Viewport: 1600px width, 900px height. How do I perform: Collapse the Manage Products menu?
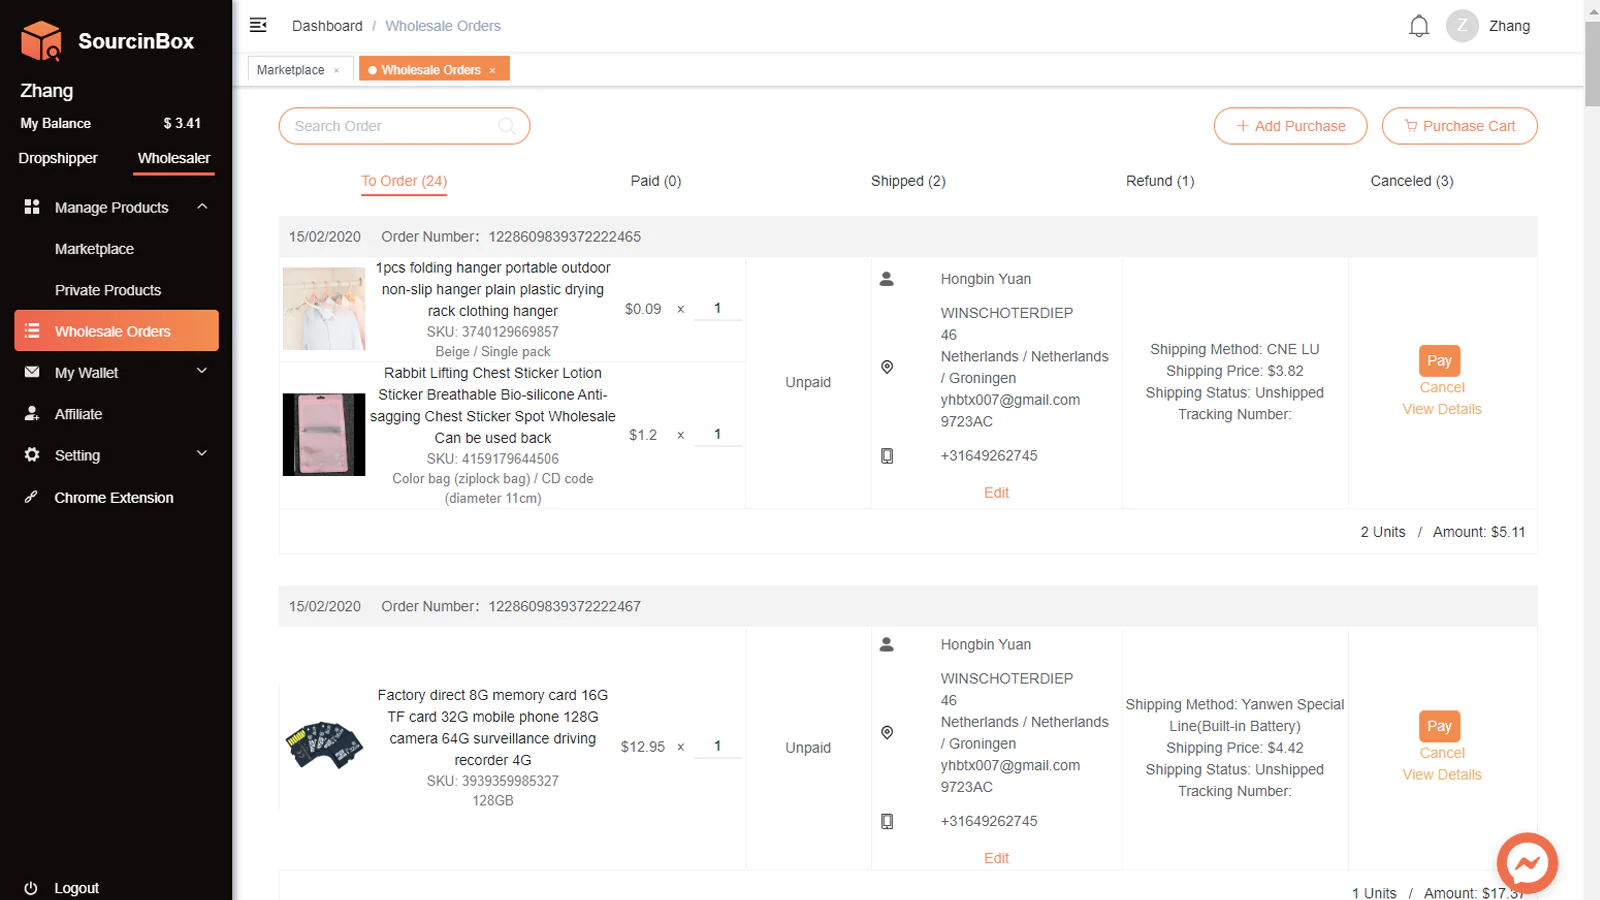tap(202, 207)
